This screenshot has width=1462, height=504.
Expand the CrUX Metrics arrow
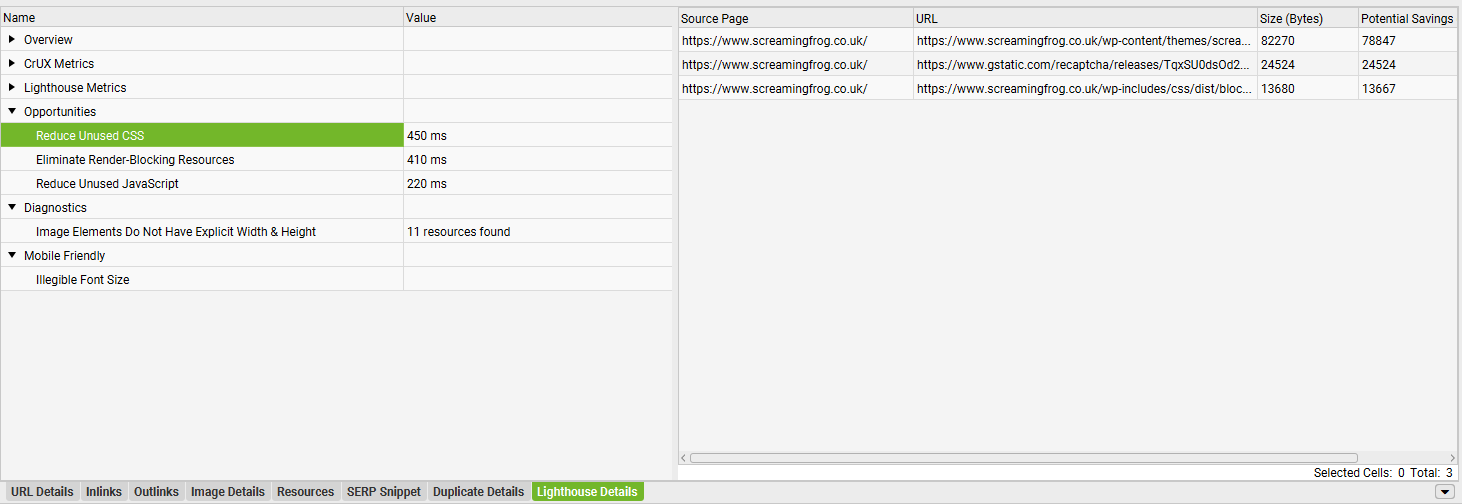pos(12,64)
